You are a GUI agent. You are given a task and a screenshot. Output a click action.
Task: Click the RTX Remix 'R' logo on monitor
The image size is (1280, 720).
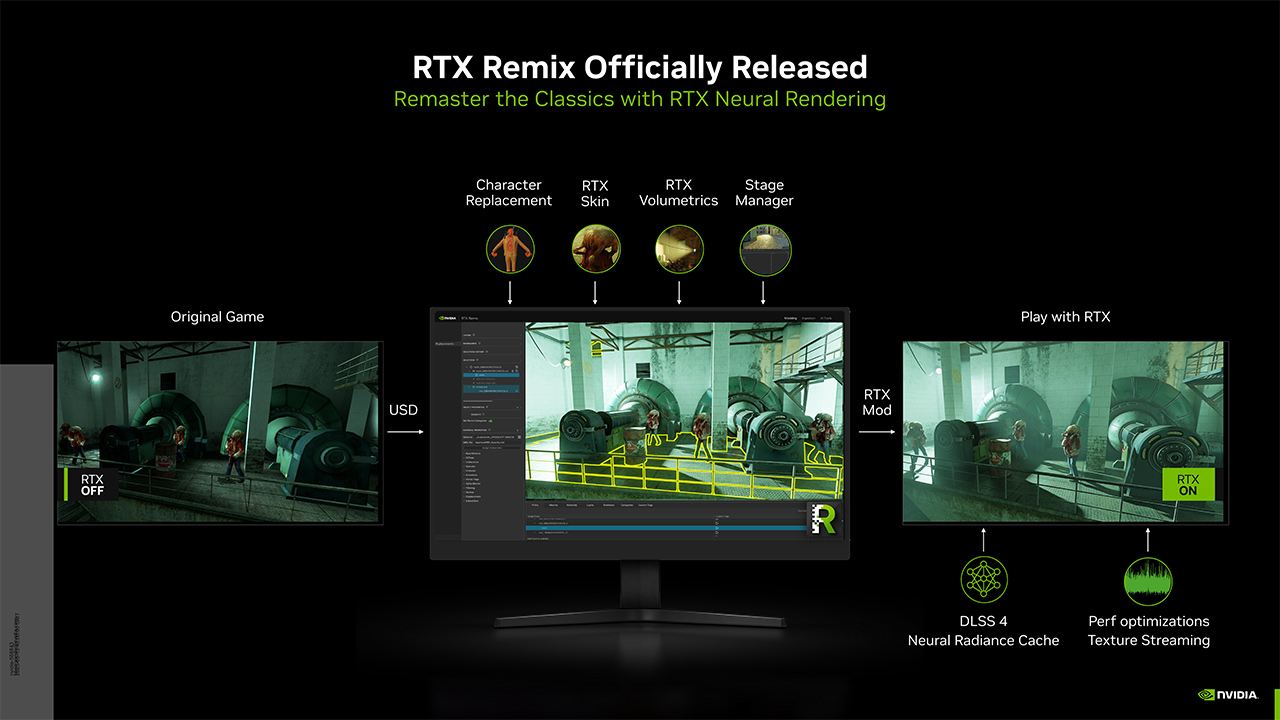825,520
